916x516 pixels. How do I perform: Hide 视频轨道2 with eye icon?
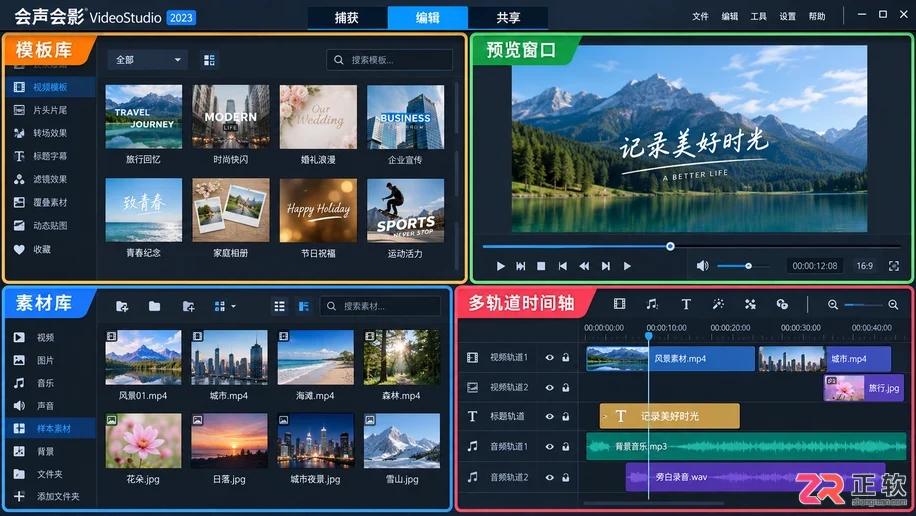pyautogui.click(x=549, y=387)
